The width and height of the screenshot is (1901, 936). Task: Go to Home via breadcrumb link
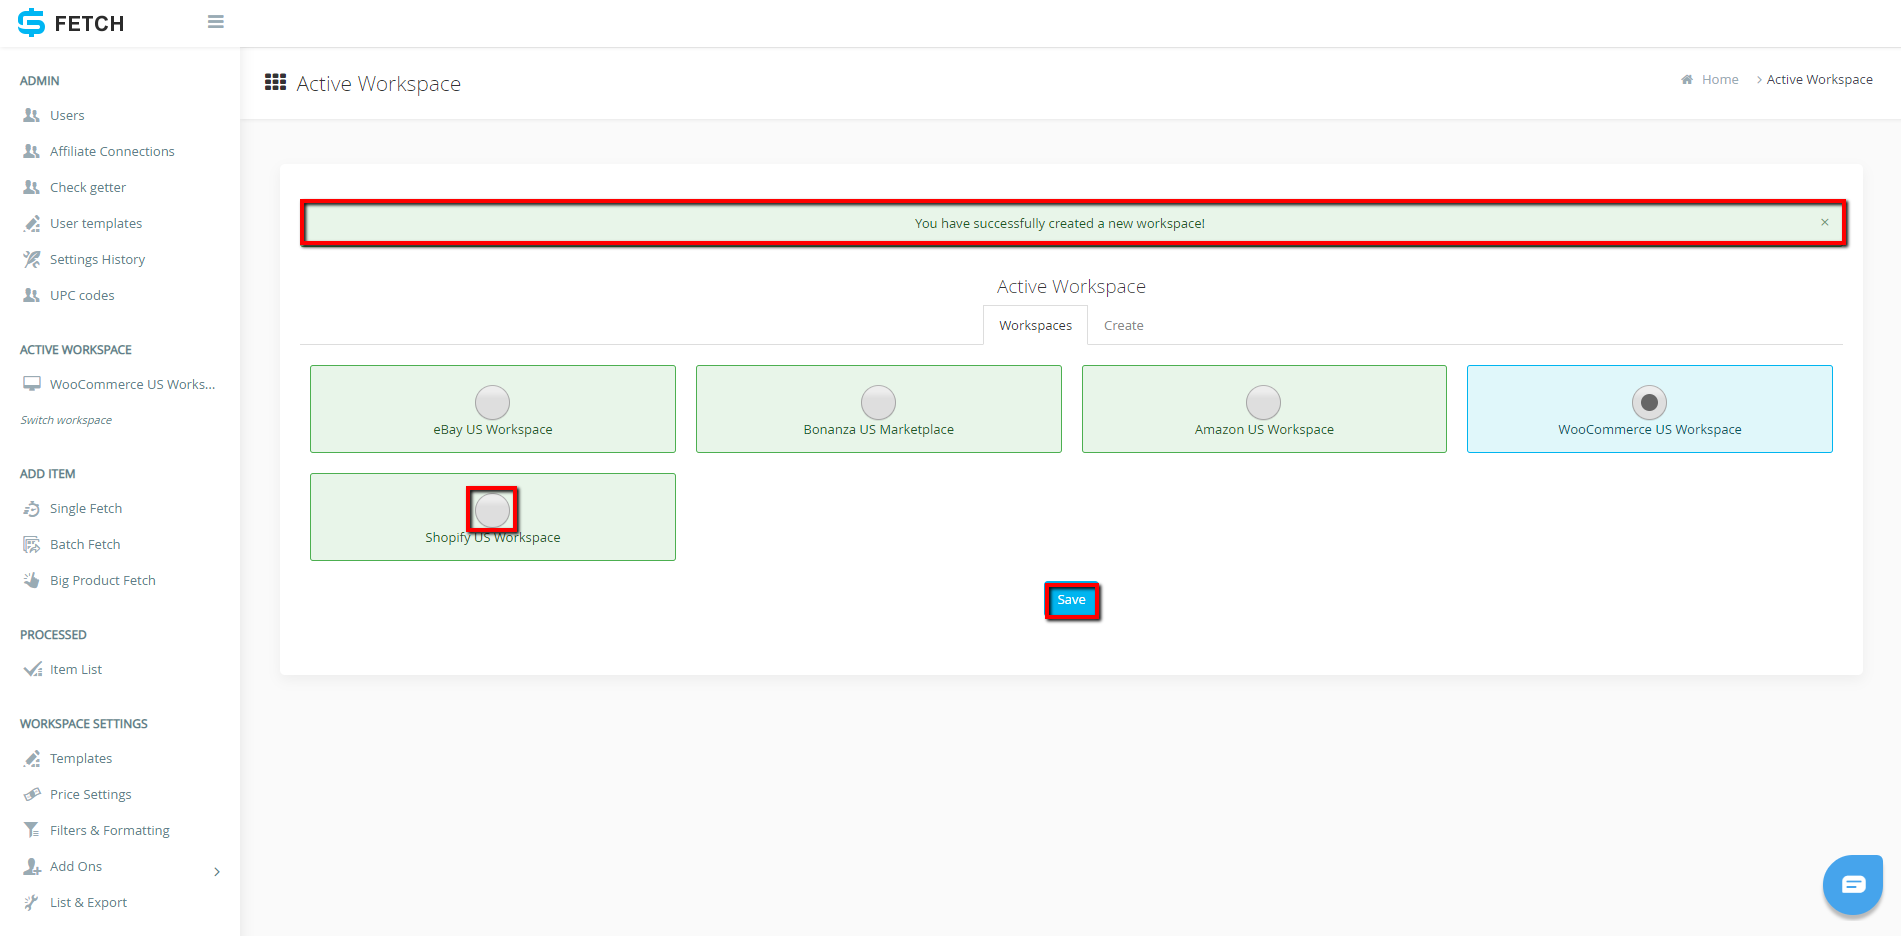point(1720,80)
